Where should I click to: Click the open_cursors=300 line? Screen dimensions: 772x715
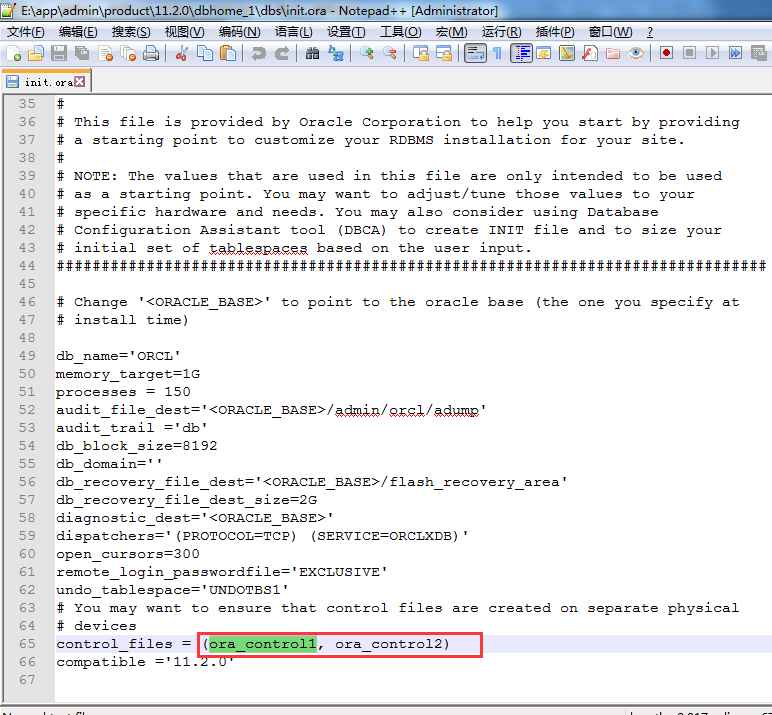click(128, 554)
